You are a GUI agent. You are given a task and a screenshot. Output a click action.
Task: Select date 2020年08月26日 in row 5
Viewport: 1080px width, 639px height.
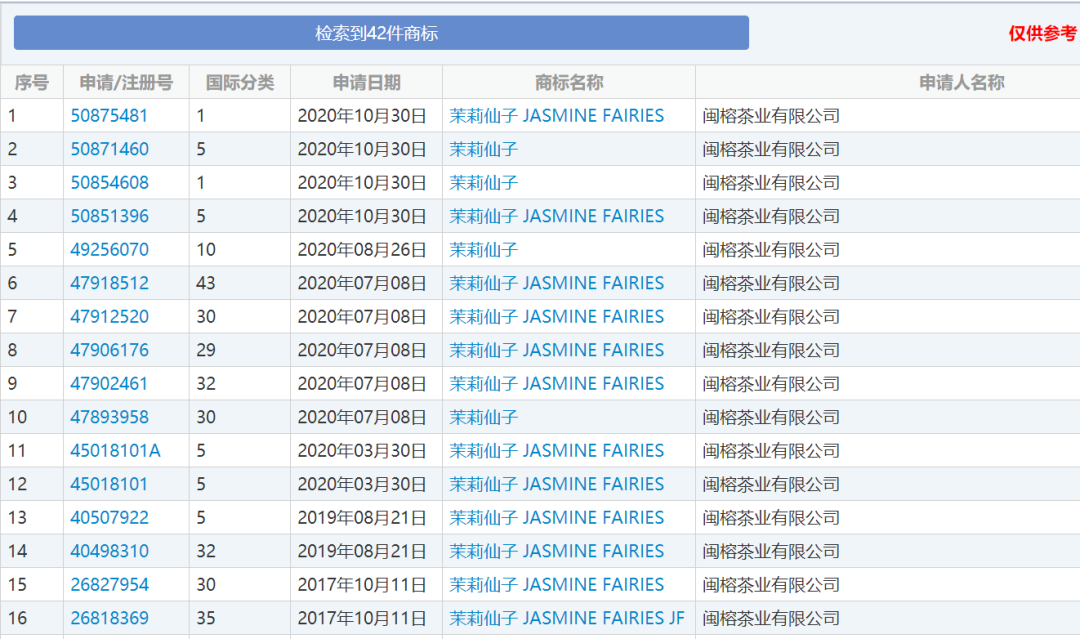click(362, 250)
